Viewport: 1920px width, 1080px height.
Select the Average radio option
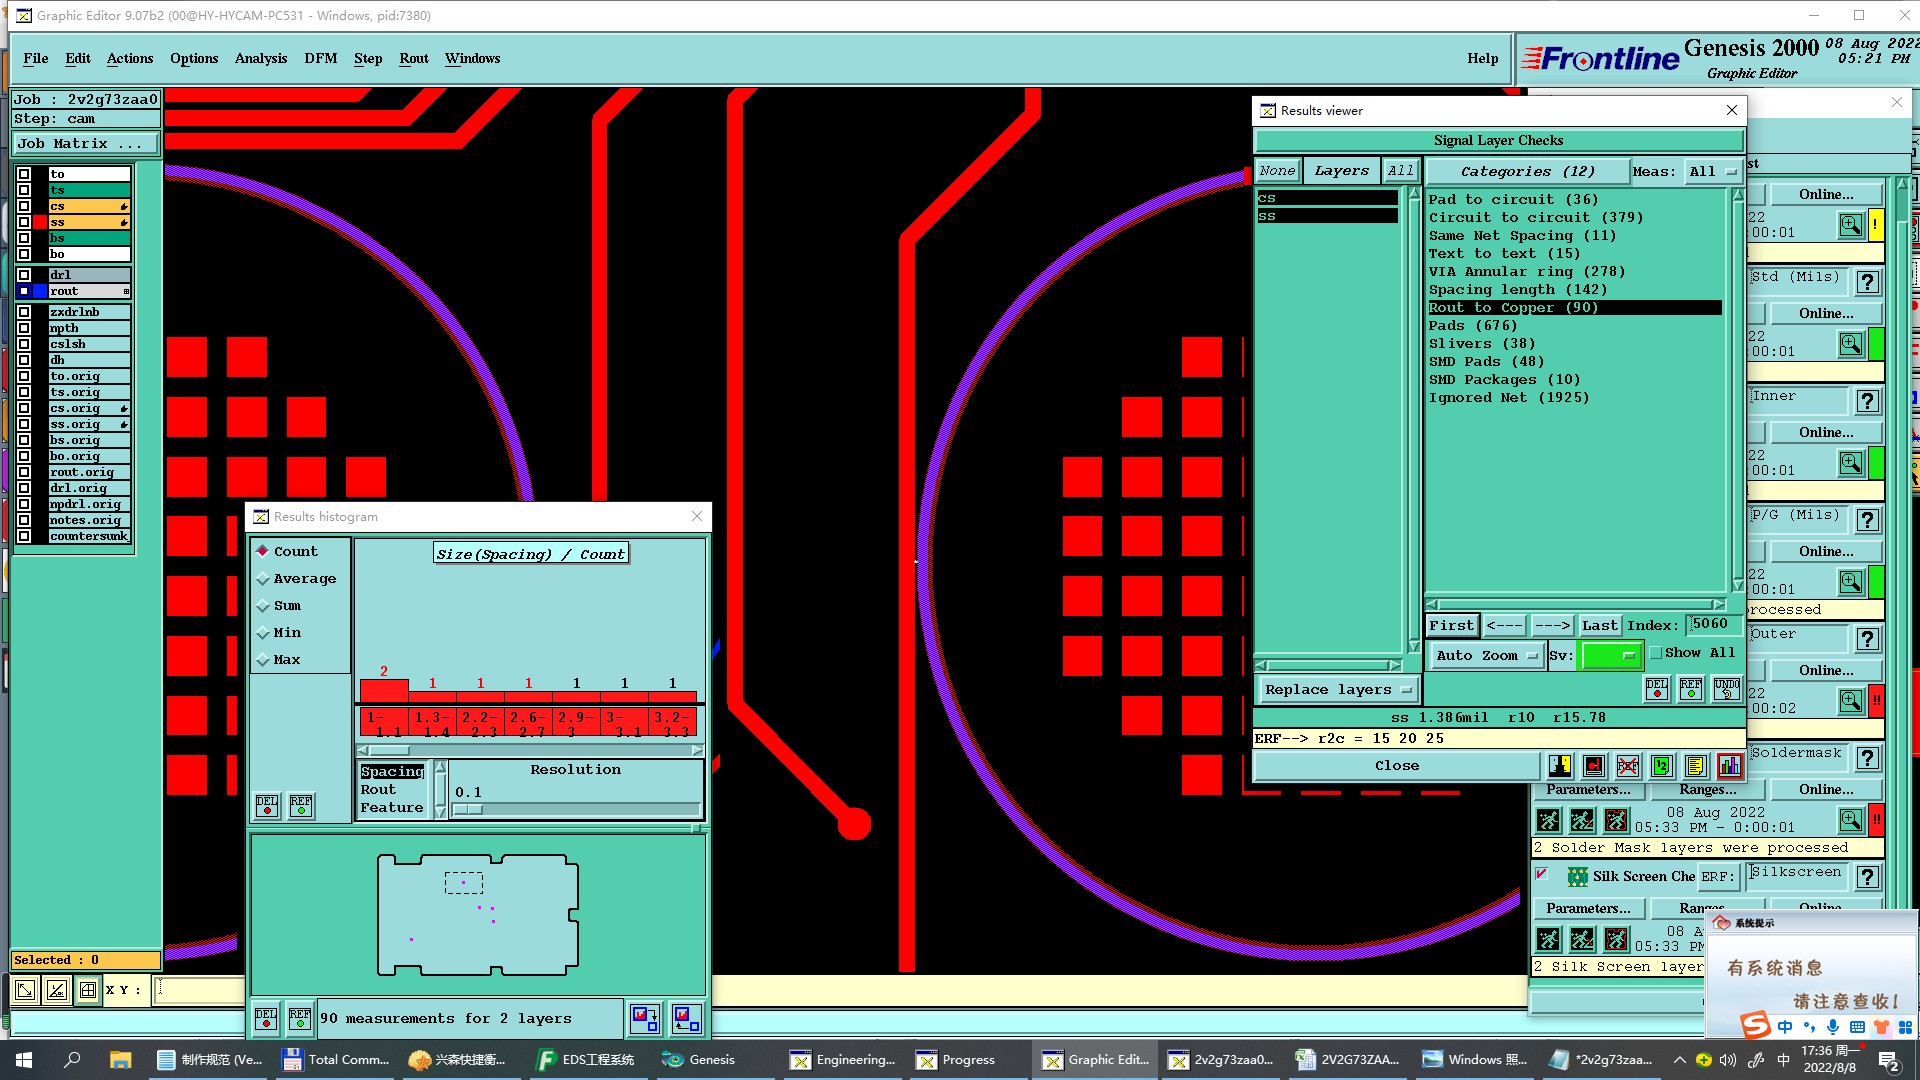click(263, 579)
